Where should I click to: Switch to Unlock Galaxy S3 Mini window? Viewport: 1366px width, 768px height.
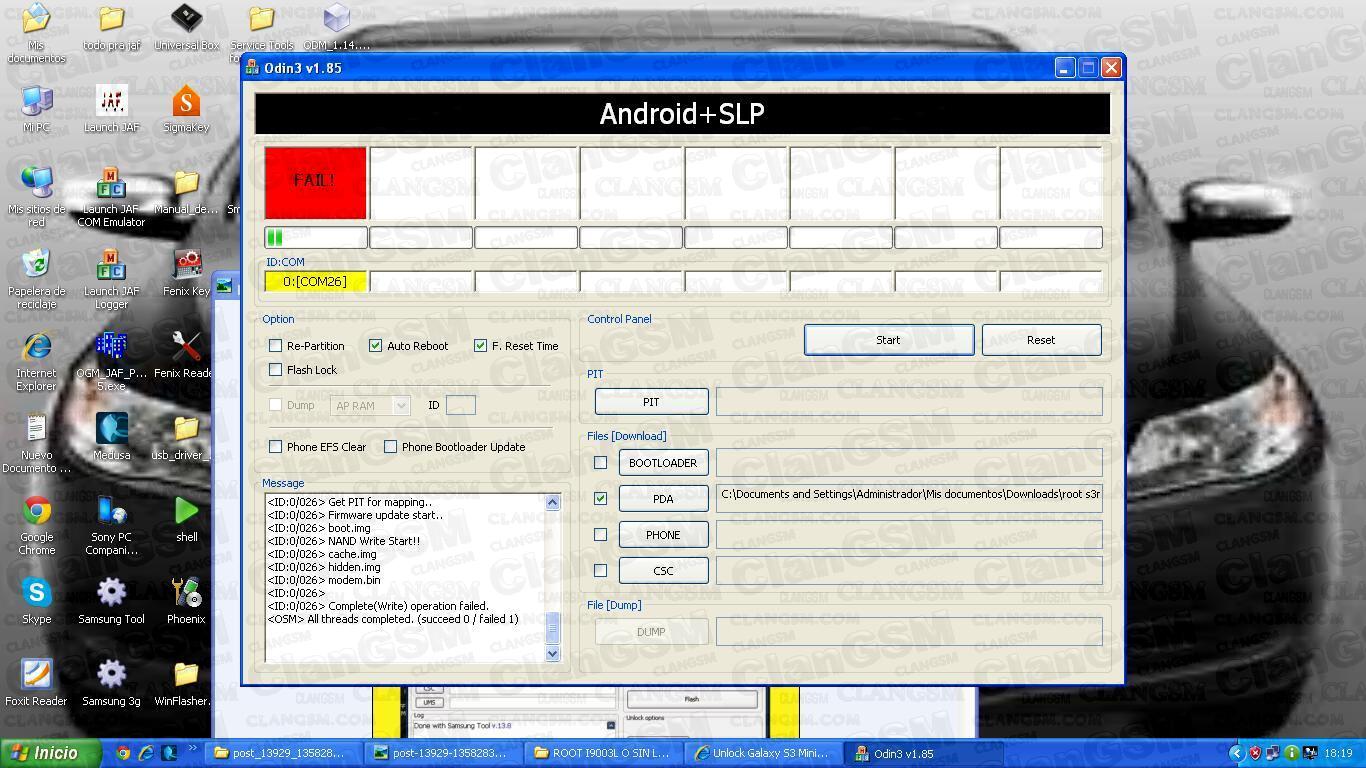point(761,753)
